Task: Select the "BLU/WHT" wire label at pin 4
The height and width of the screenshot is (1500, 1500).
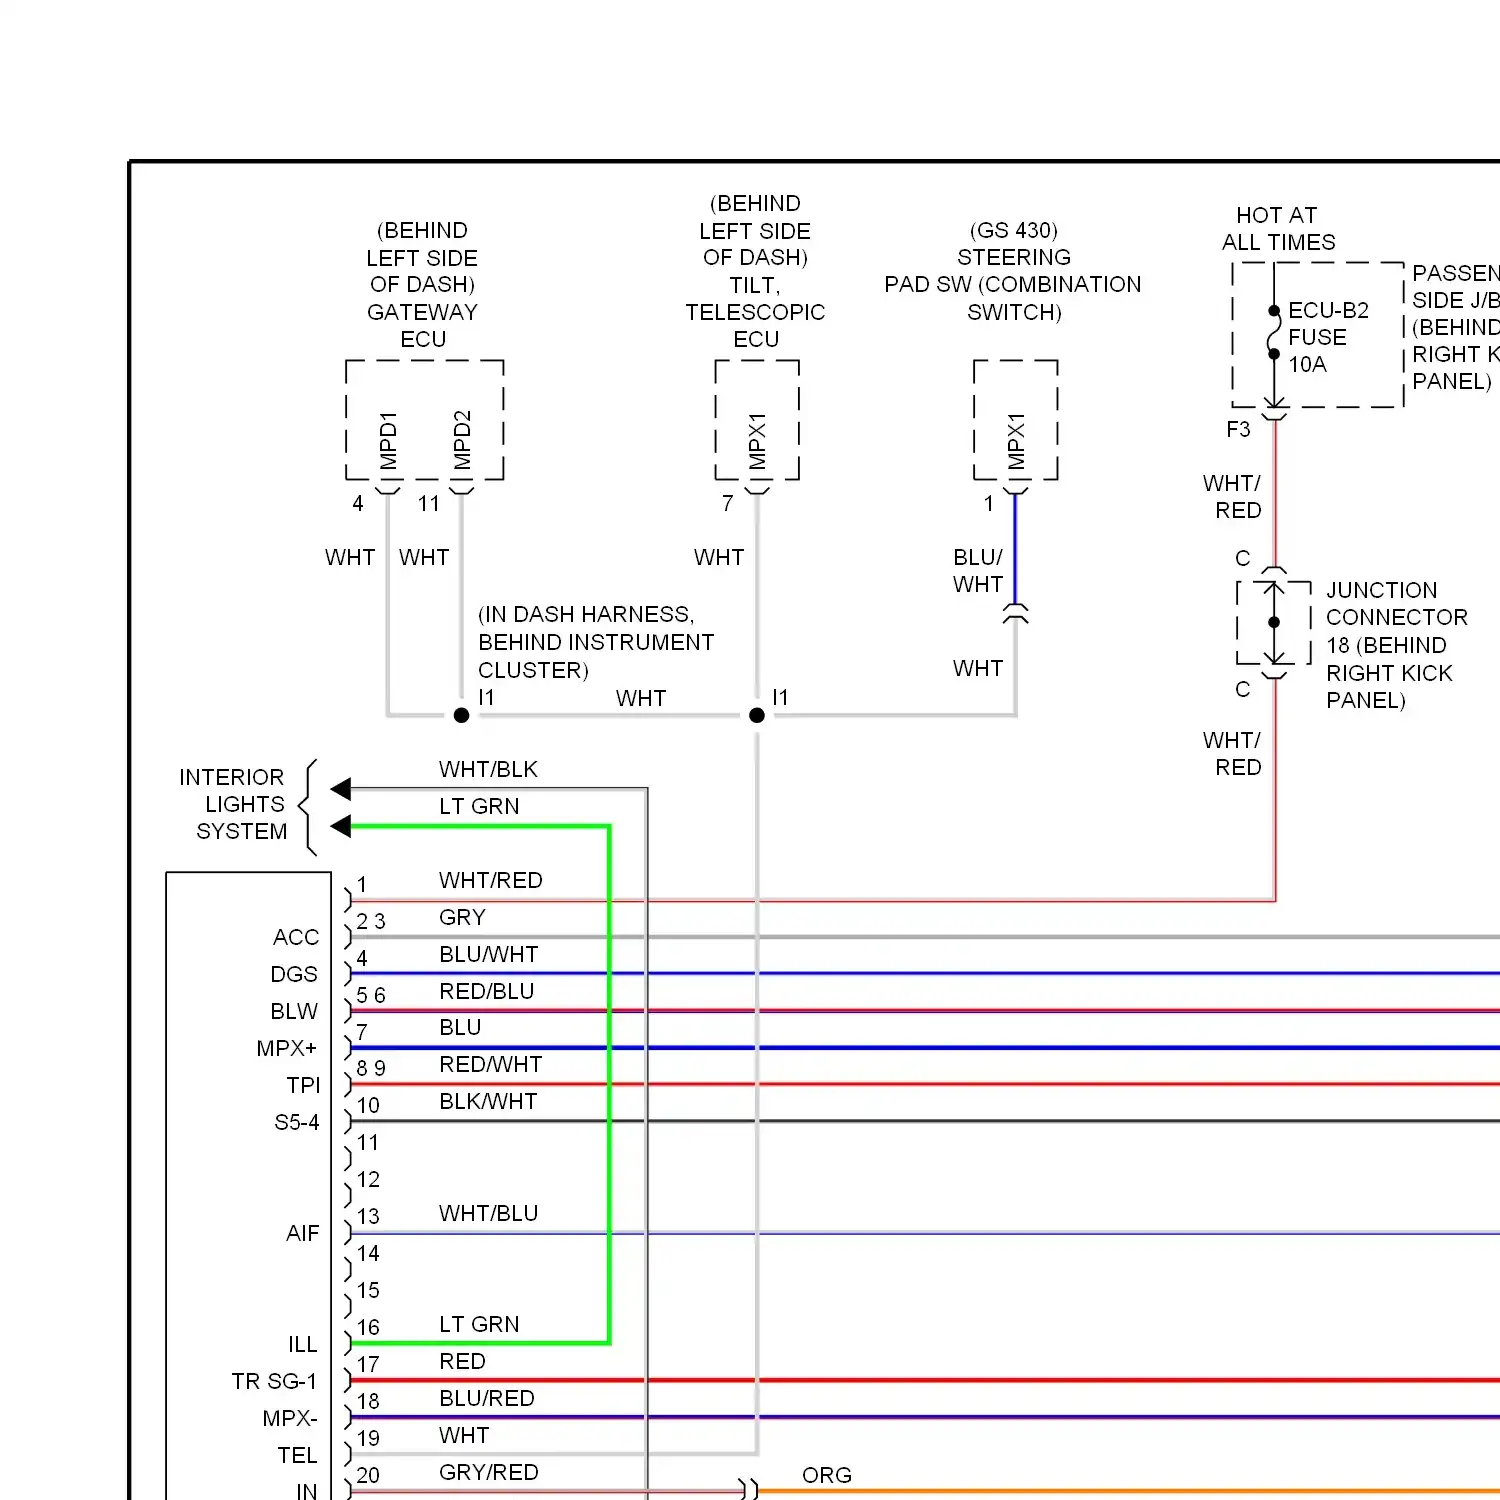Action: 488,954
